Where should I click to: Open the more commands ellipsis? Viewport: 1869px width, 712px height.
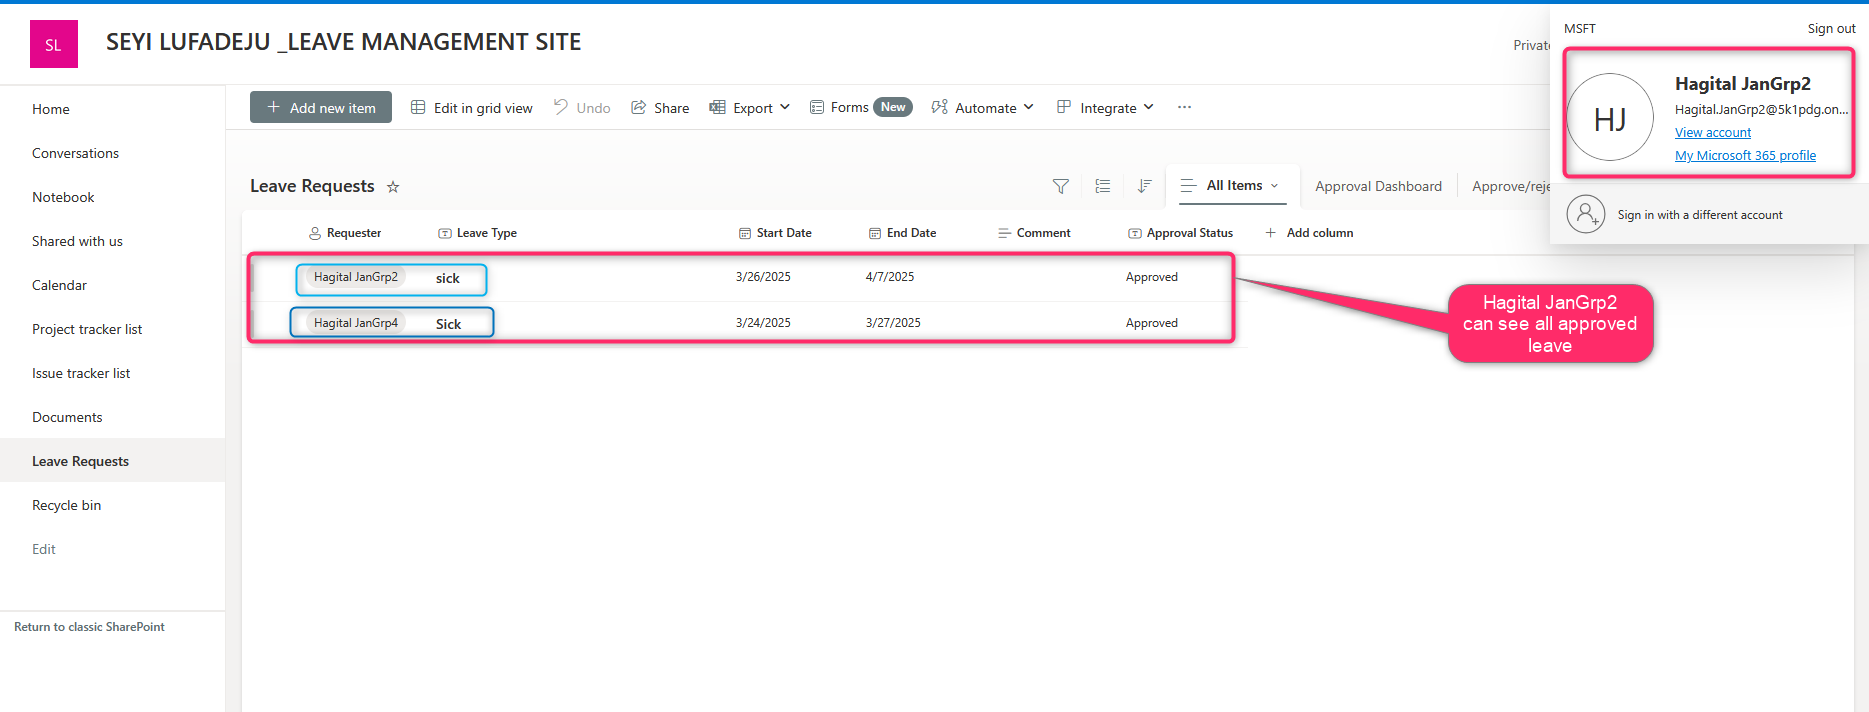click(x=1184, y=107)
